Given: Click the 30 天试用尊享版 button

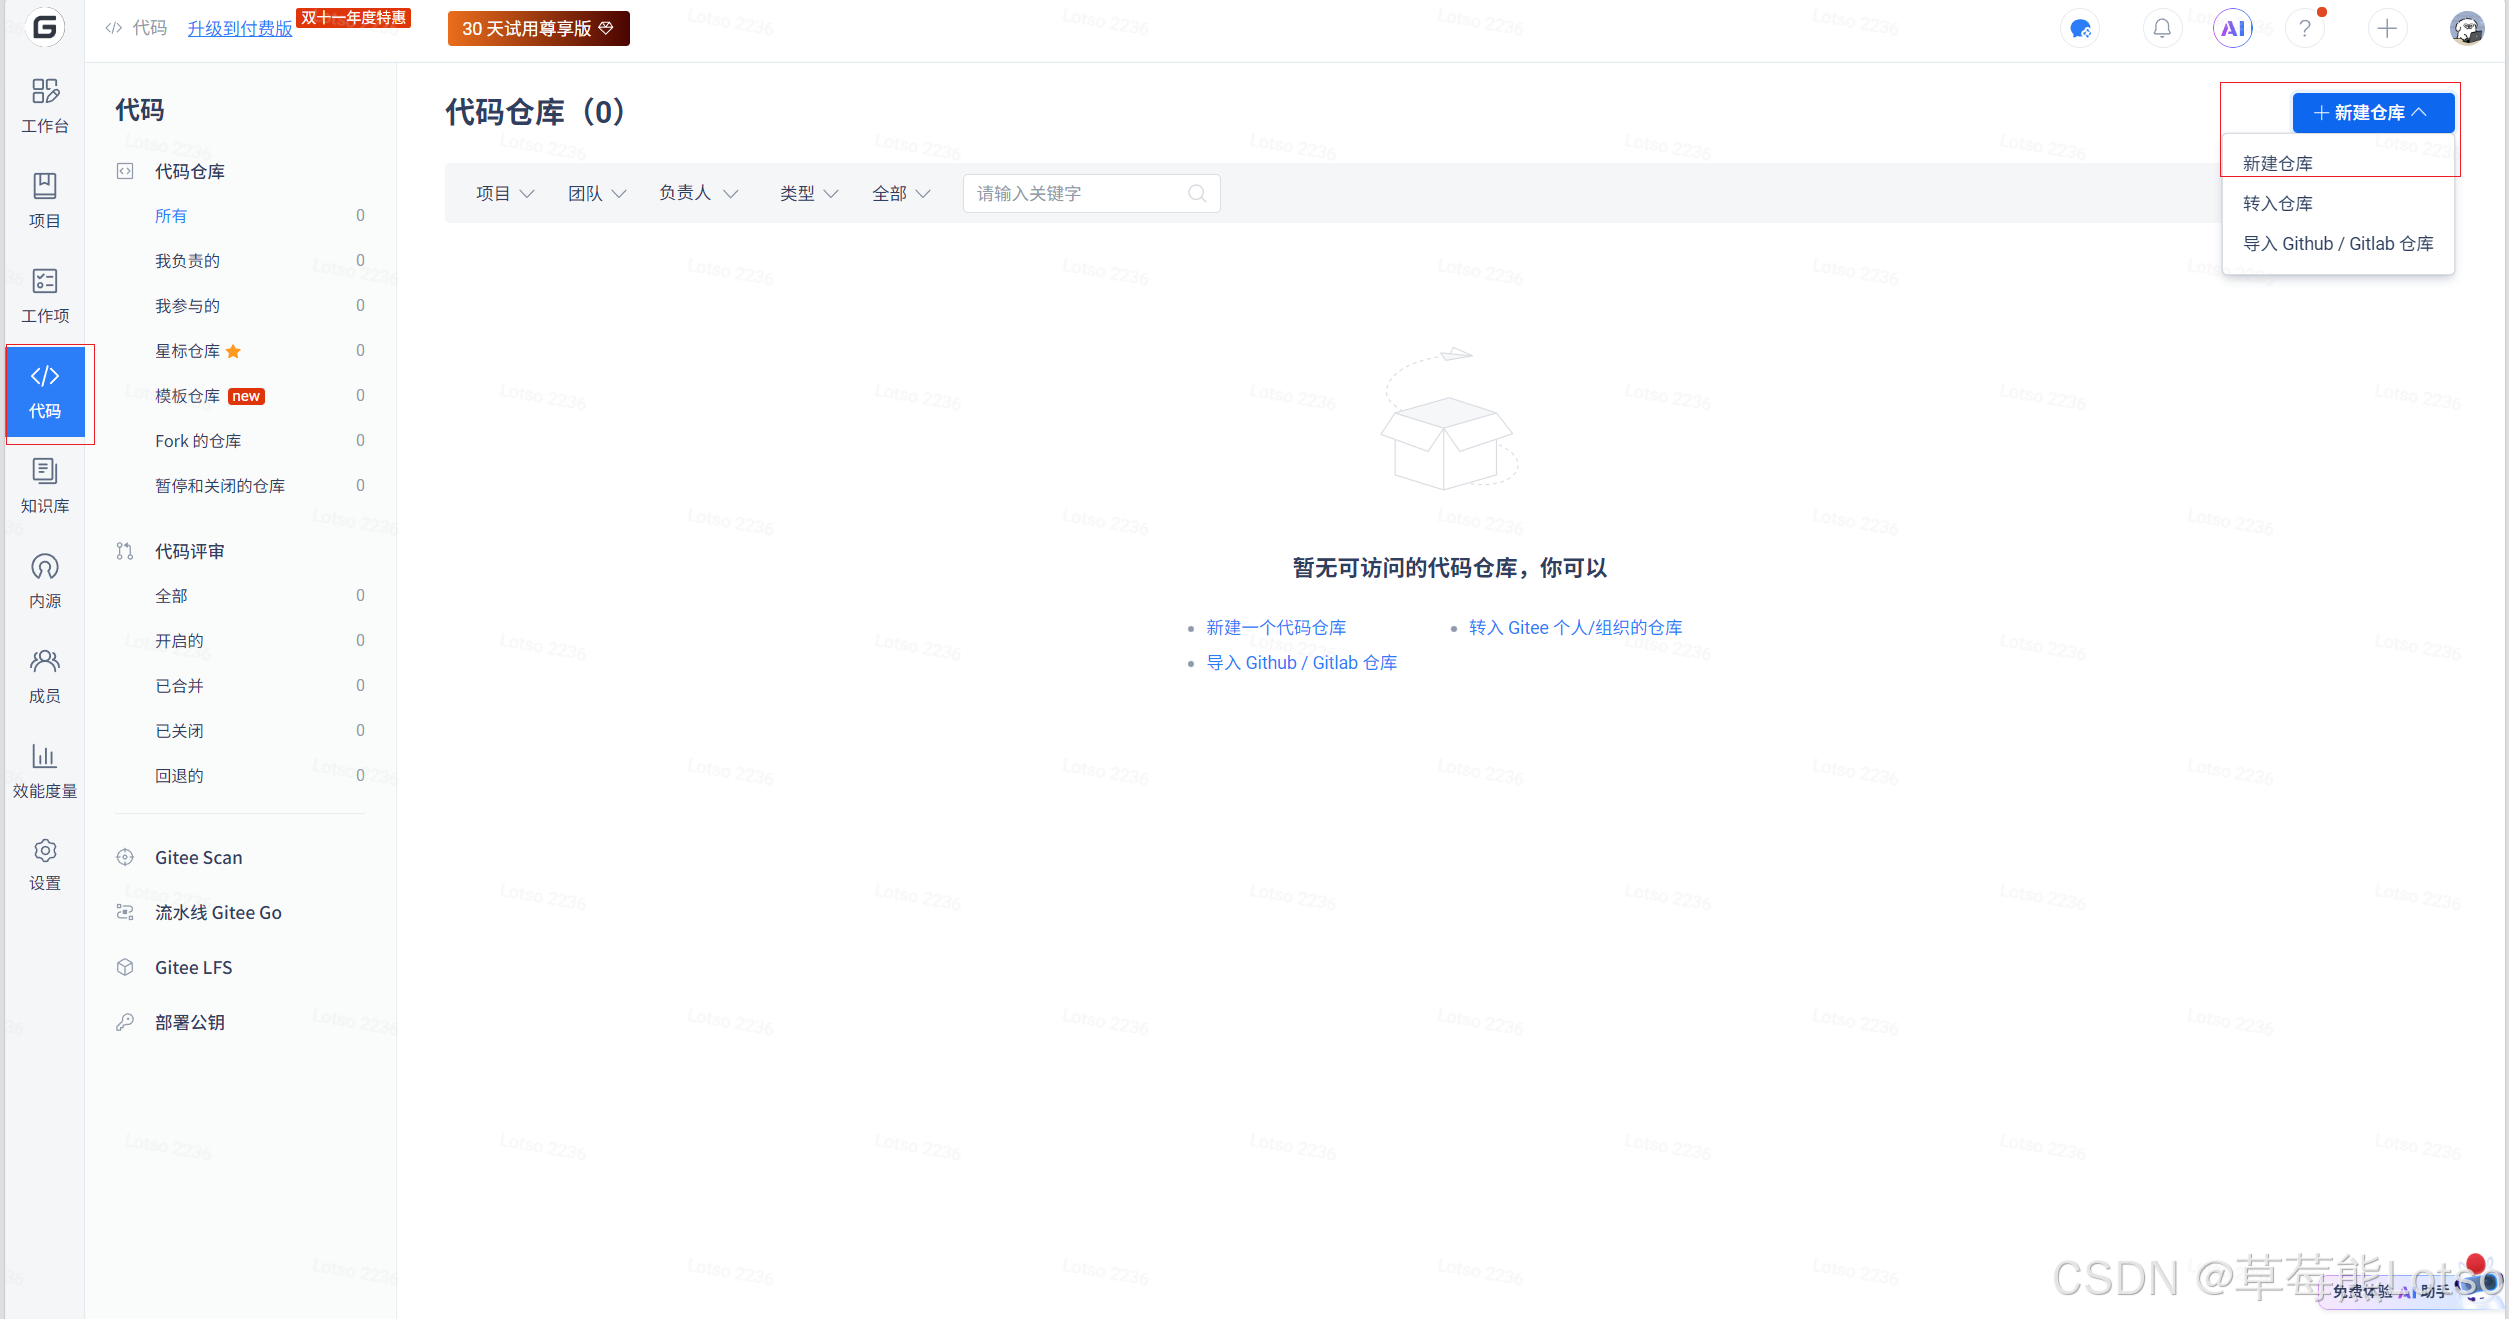Looking at the screenshot, I should click(x=538, y=29).
